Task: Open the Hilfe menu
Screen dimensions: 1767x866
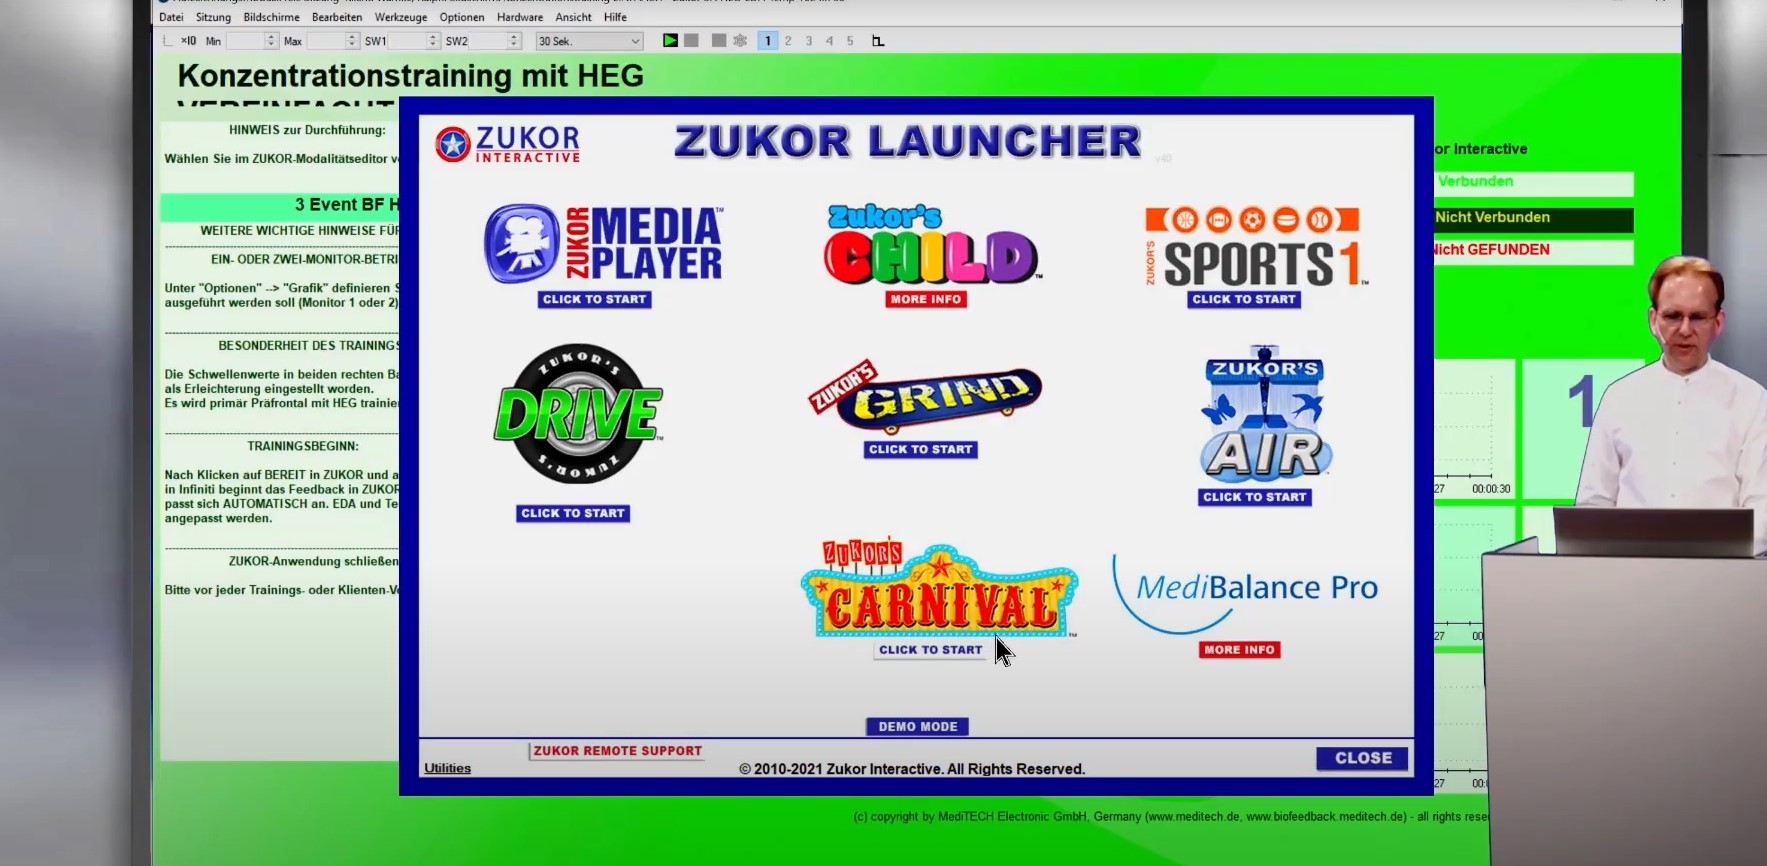Action: 616,17
